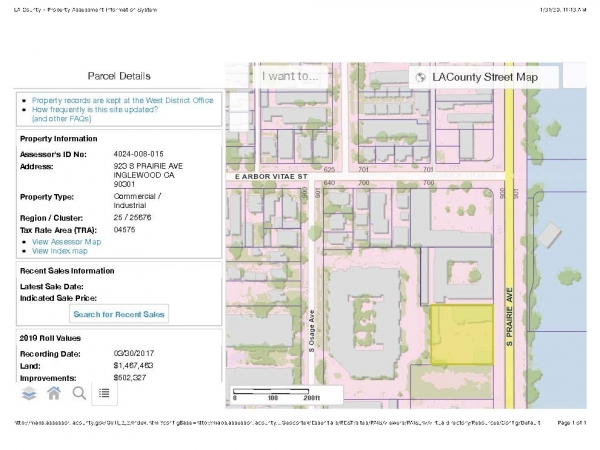Select address text 923 S PRAIRIE AVE
The width and height of the screenshot is (600, 450).
tap(148, 166)
